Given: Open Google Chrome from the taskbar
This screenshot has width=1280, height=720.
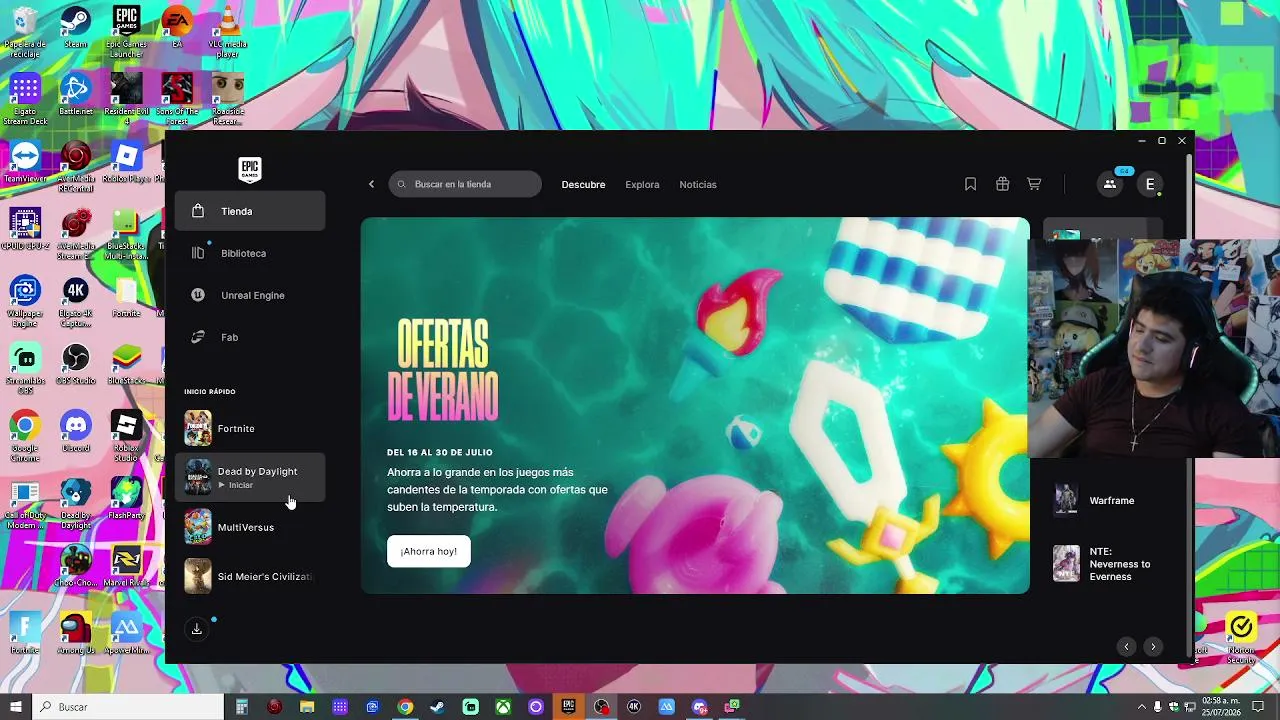Looking at the screenshot, I should tap(405, 707).
